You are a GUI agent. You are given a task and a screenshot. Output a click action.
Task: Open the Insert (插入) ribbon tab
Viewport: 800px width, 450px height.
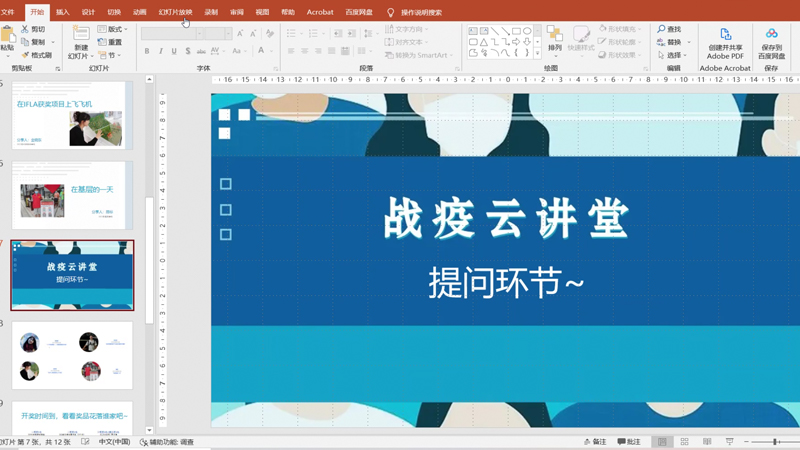(x=63, y=12)
